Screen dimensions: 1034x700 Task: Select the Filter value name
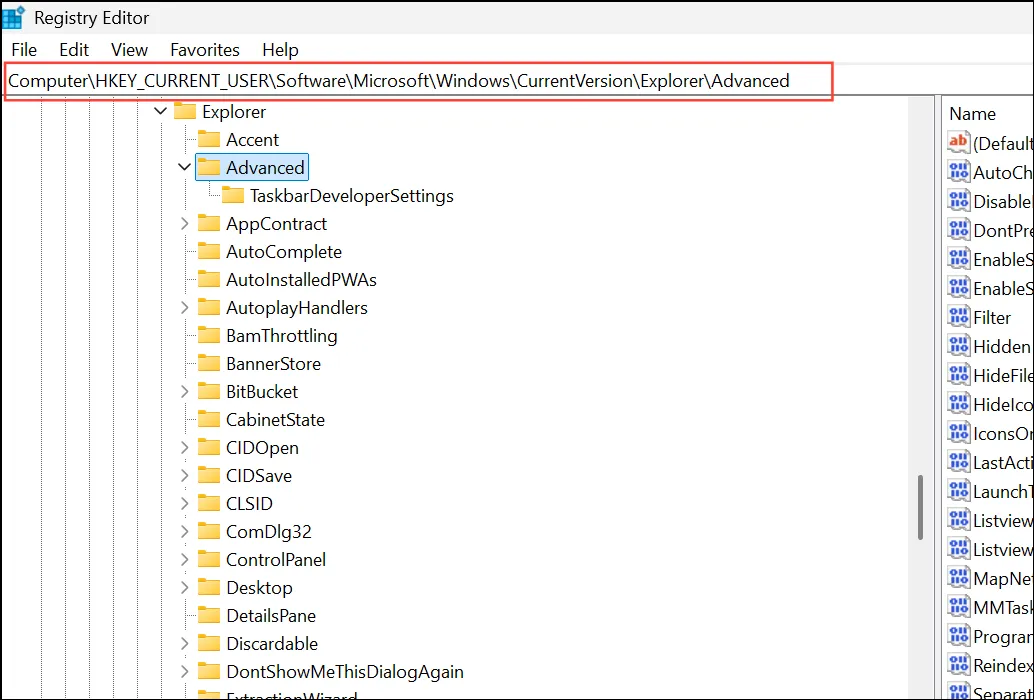click(992, 318)
